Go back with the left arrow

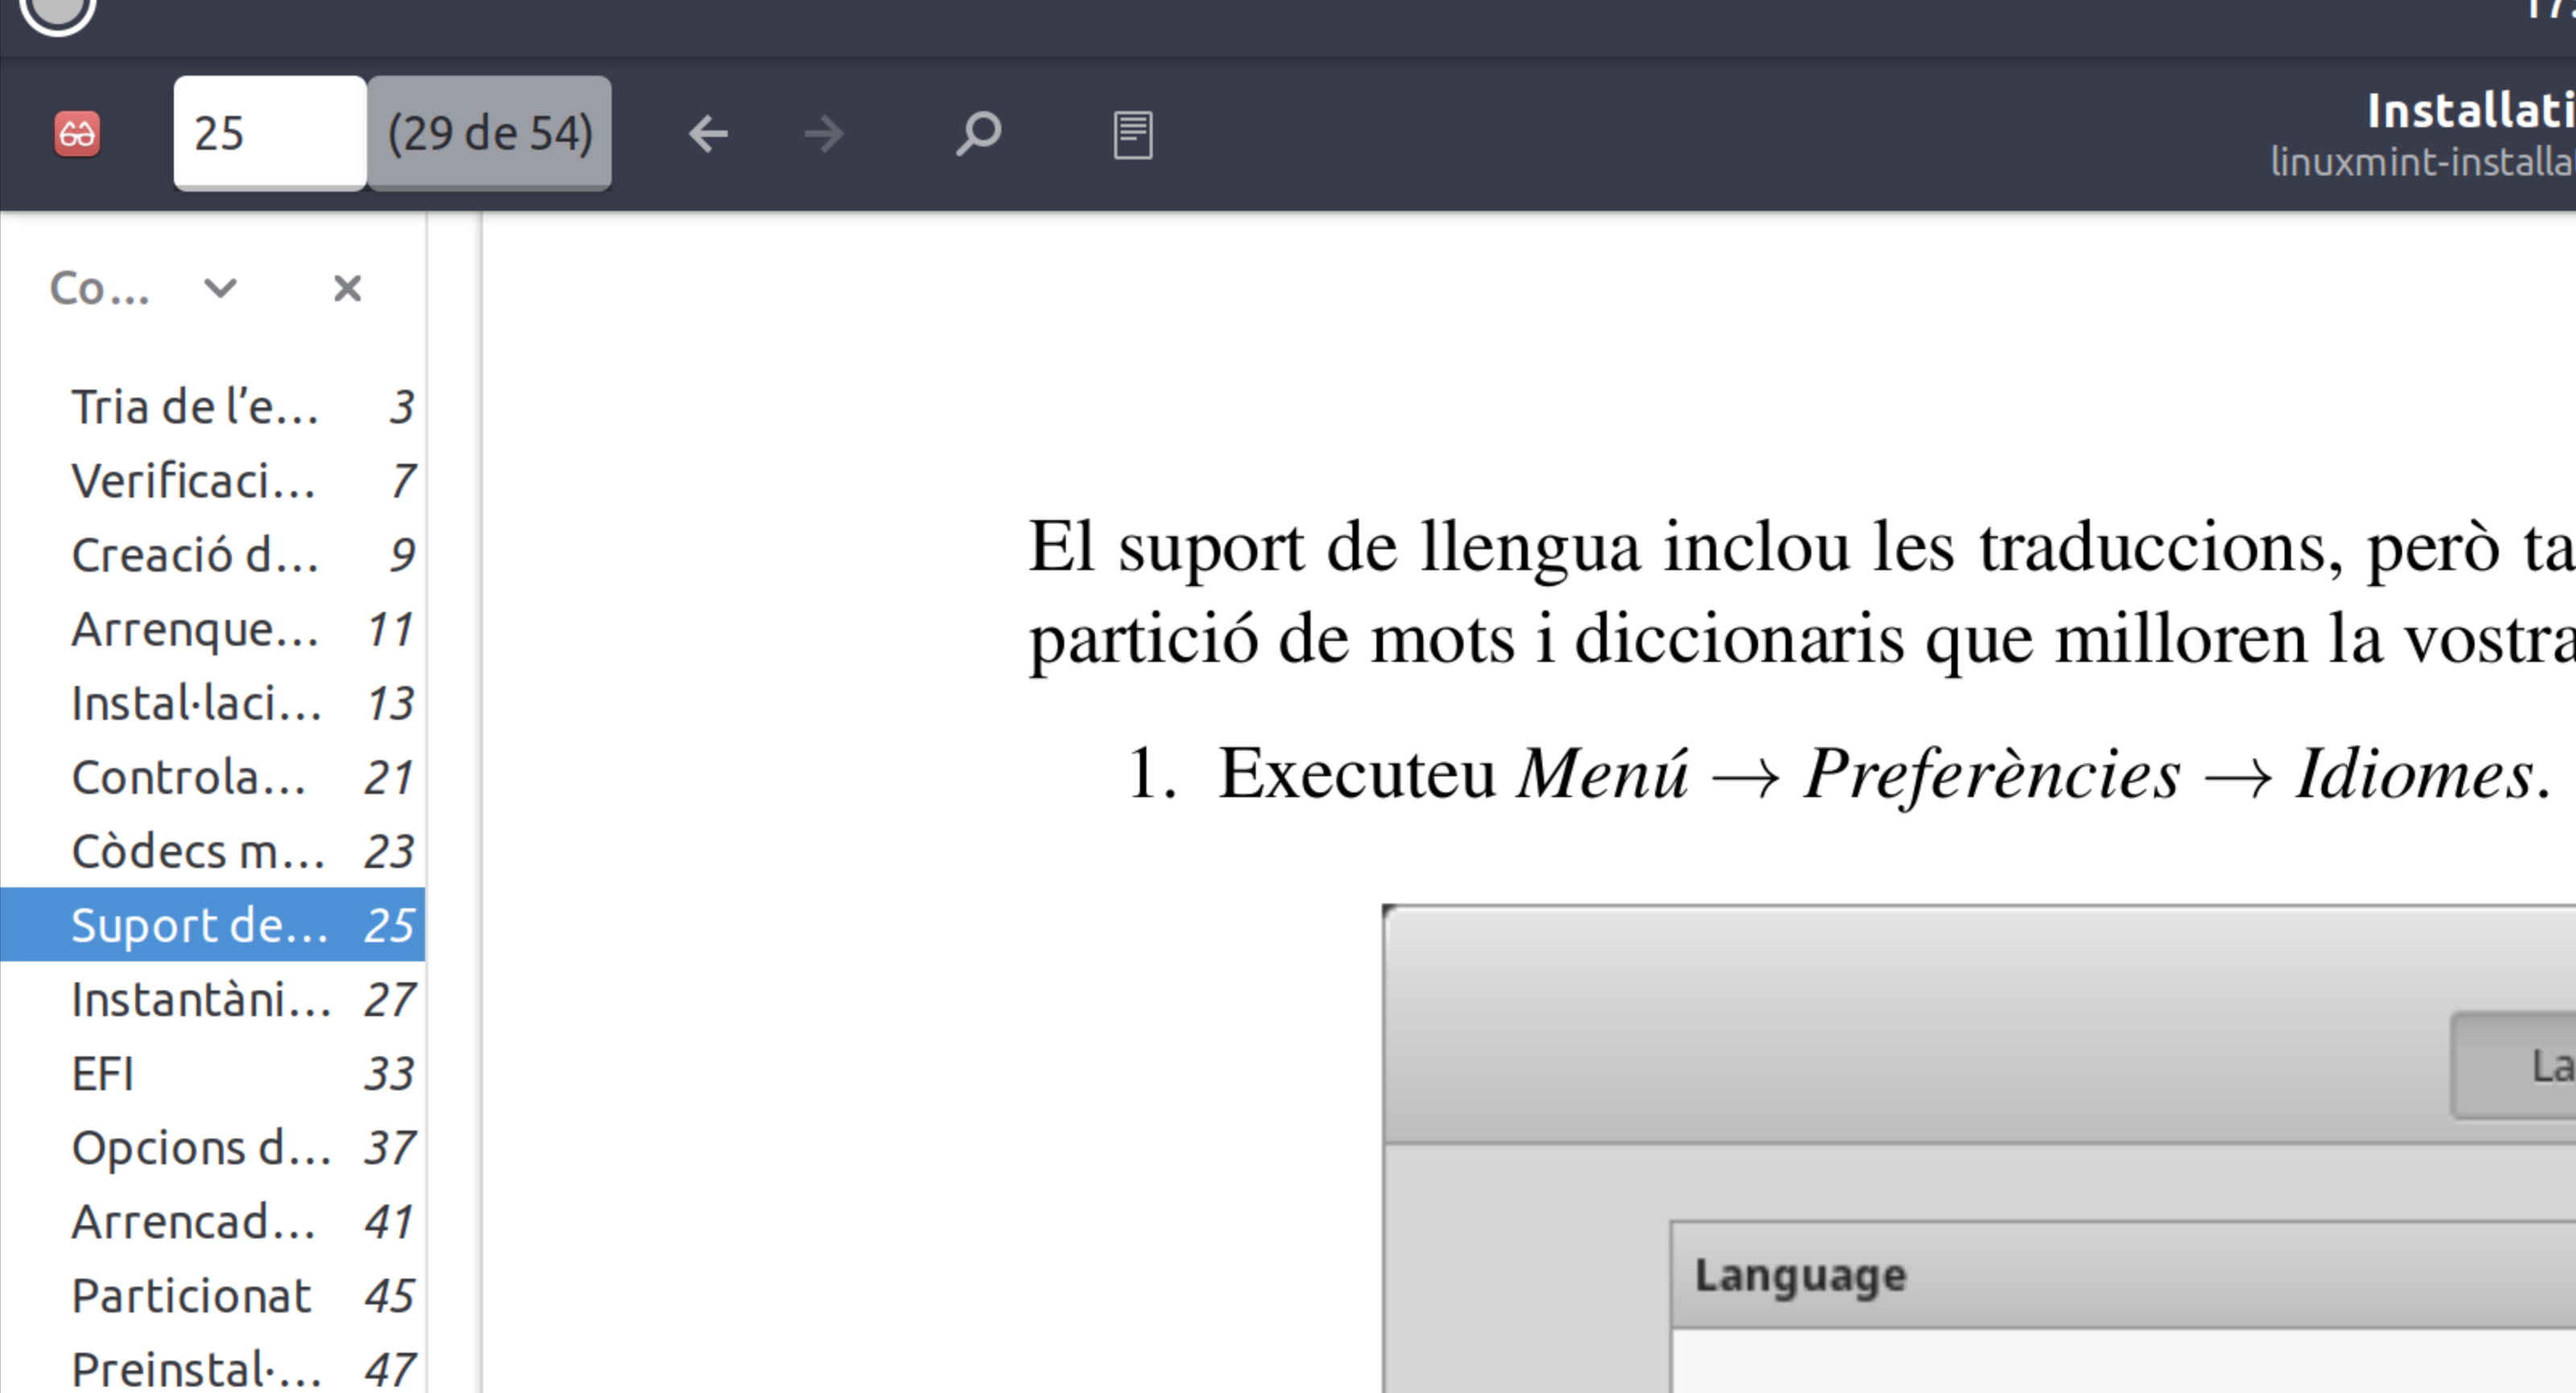click(x=708, y=133)
